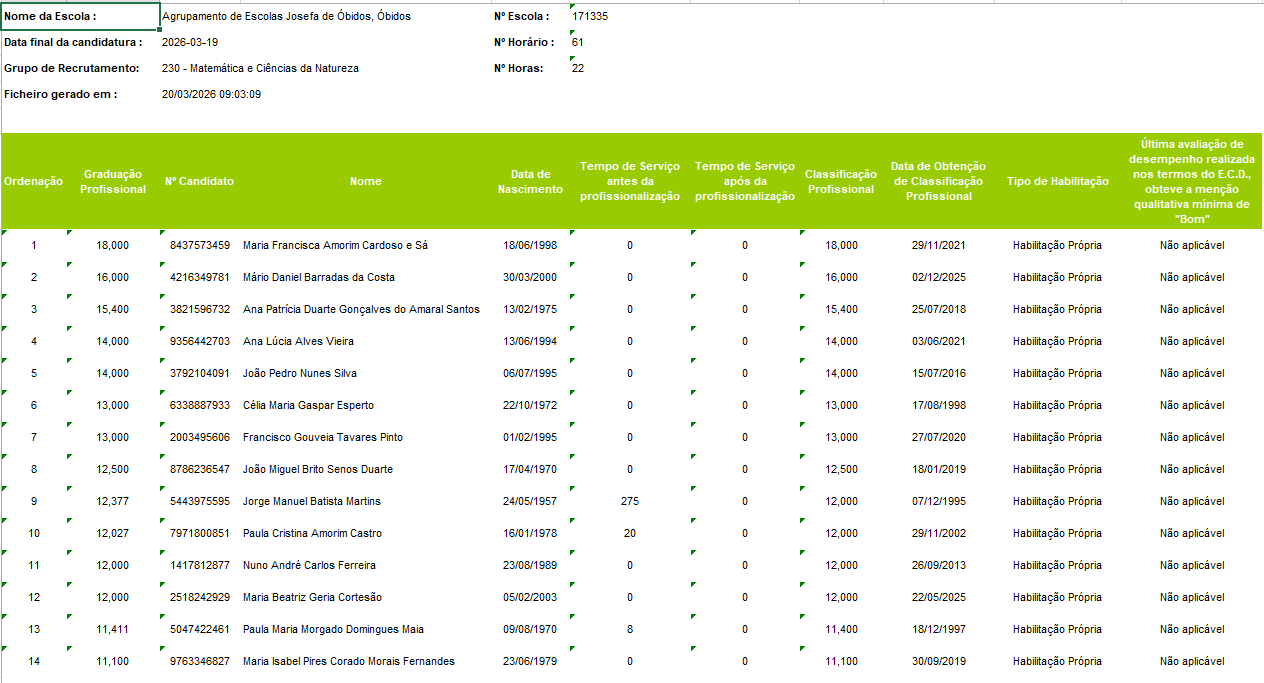
Task: Click the application end date 2026-03-19
Action: click(x=190, y=43)
